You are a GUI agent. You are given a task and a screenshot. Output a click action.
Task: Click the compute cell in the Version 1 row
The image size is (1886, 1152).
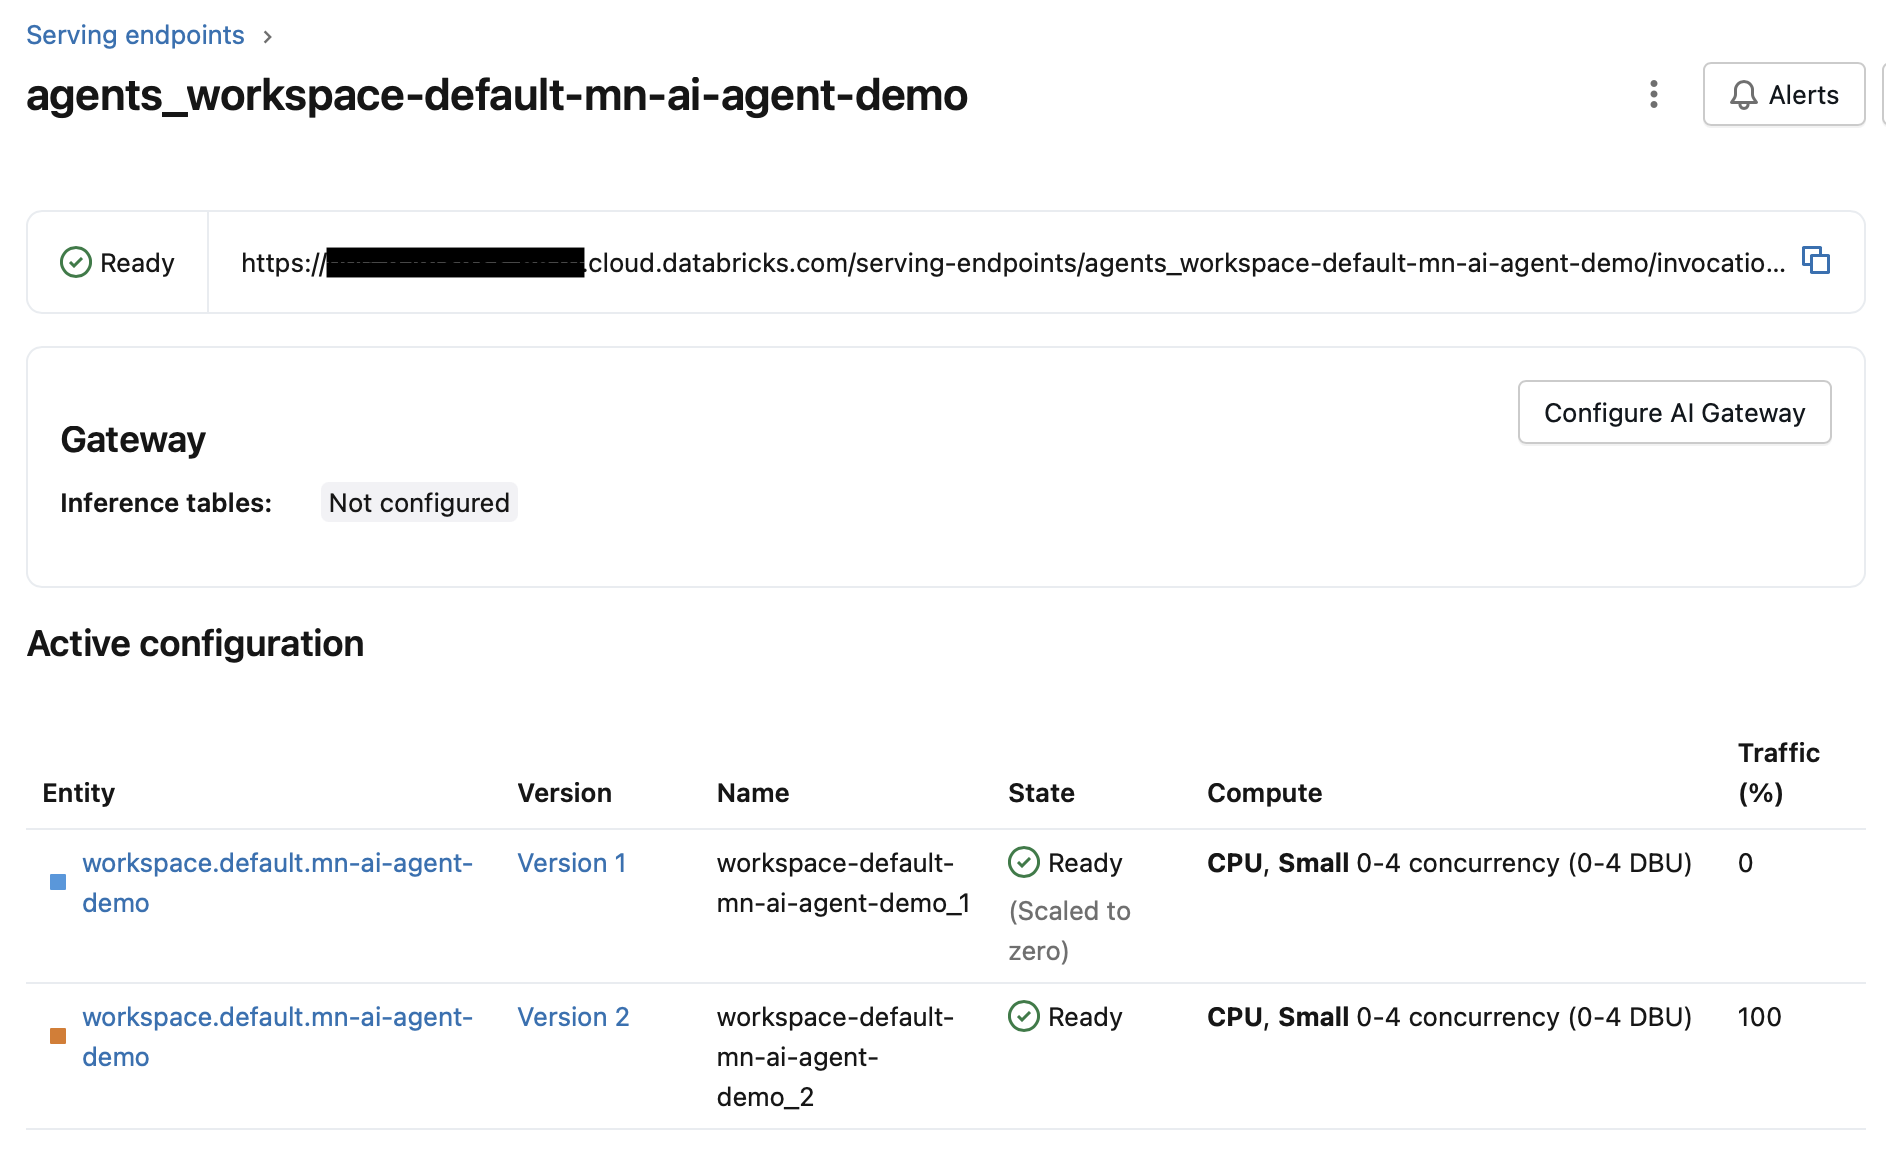pyautogui.click(x=1449, y=862)
